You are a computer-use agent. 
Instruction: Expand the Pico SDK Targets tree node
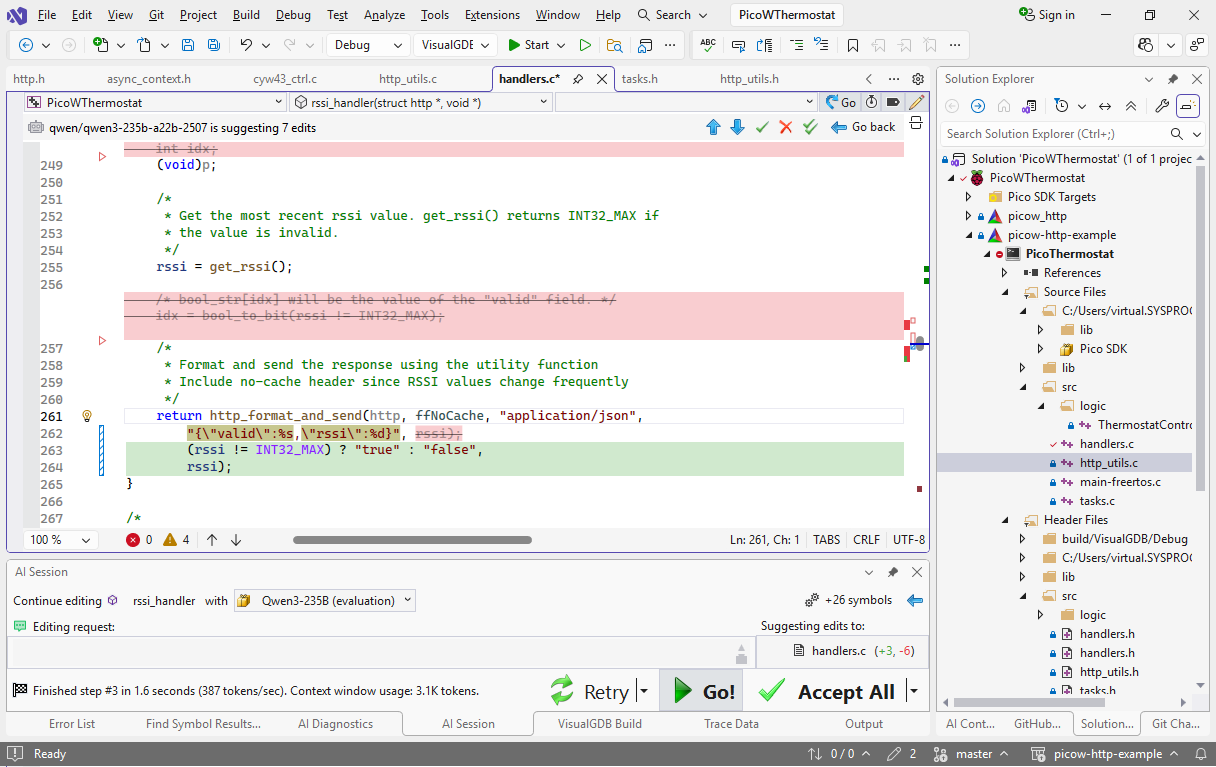pos(968,197)
